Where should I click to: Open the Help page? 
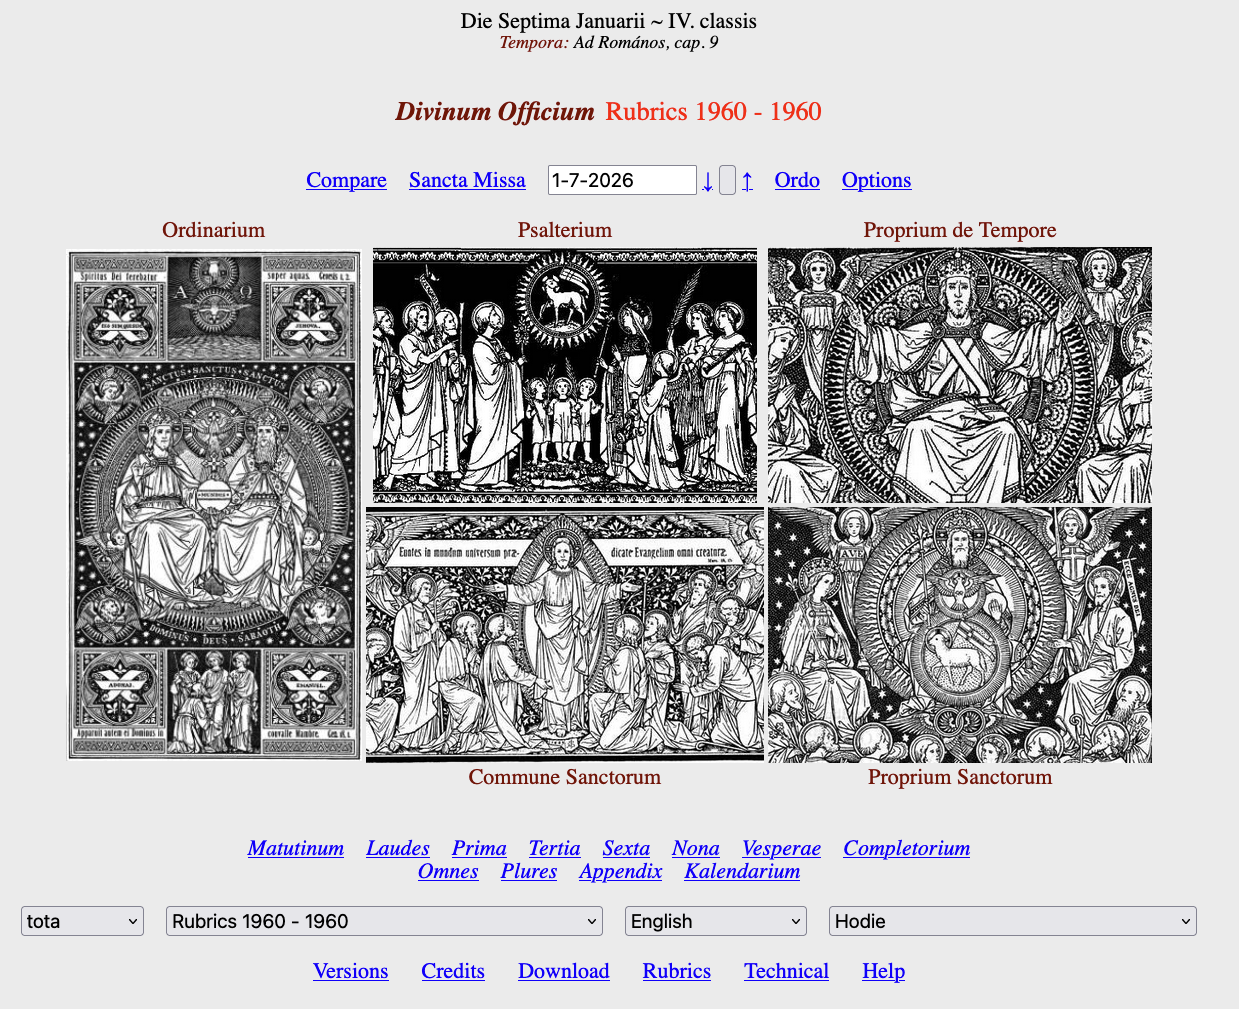pyautogui.click(x=883, y=971)
